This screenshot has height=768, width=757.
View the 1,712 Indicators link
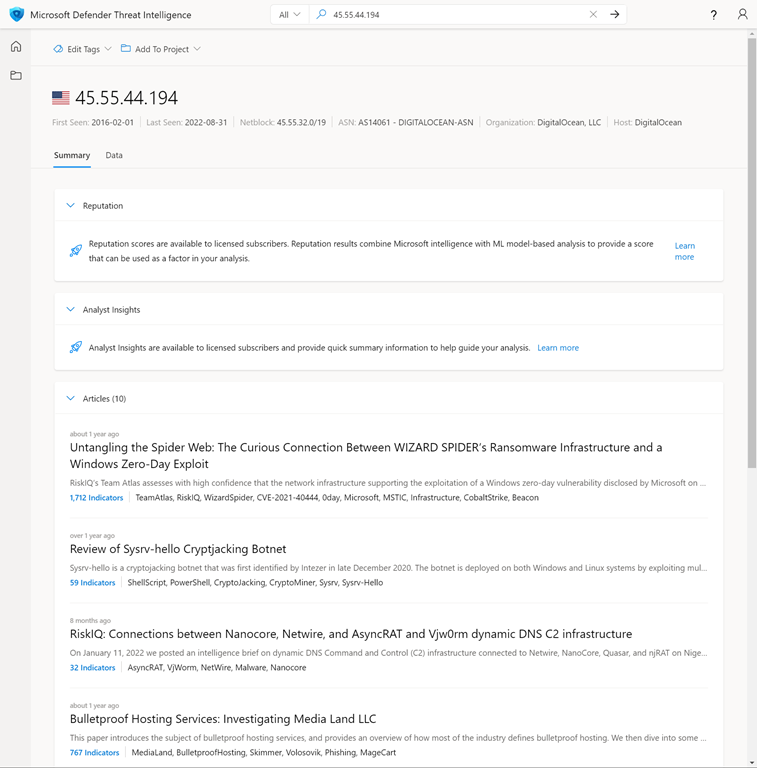point(97,498)
